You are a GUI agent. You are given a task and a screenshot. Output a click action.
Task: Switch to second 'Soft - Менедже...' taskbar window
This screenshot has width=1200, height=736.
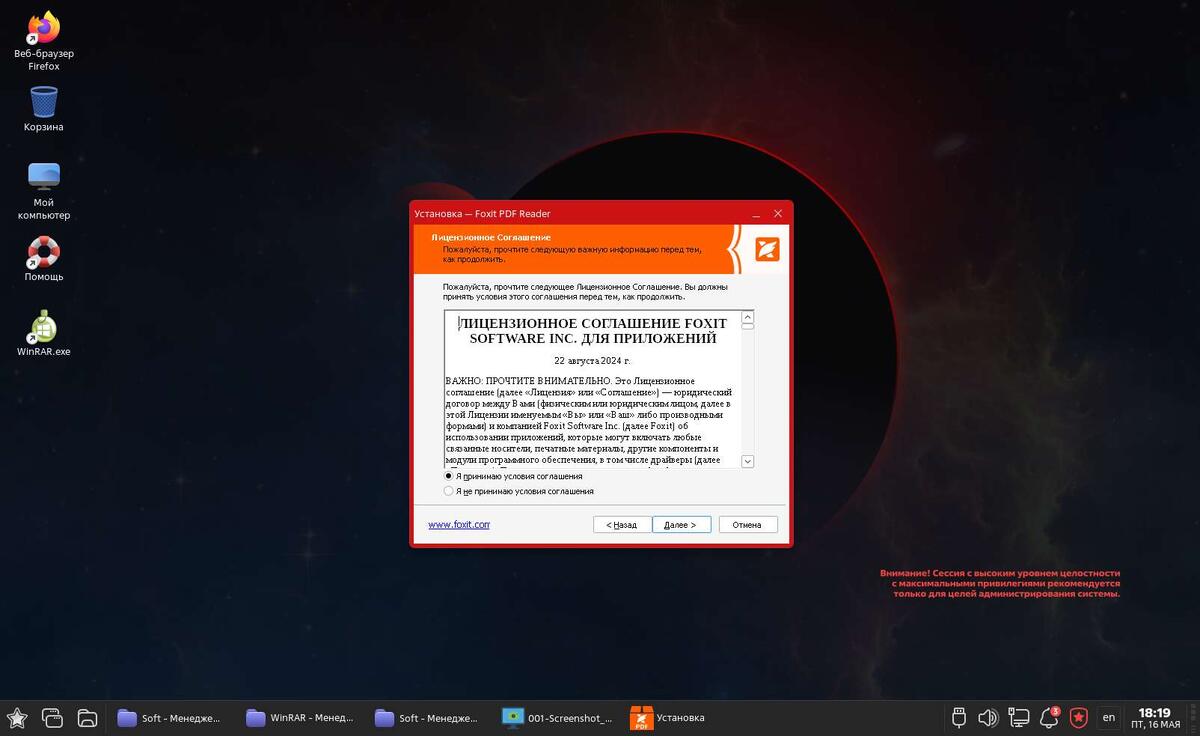[428, 718]
